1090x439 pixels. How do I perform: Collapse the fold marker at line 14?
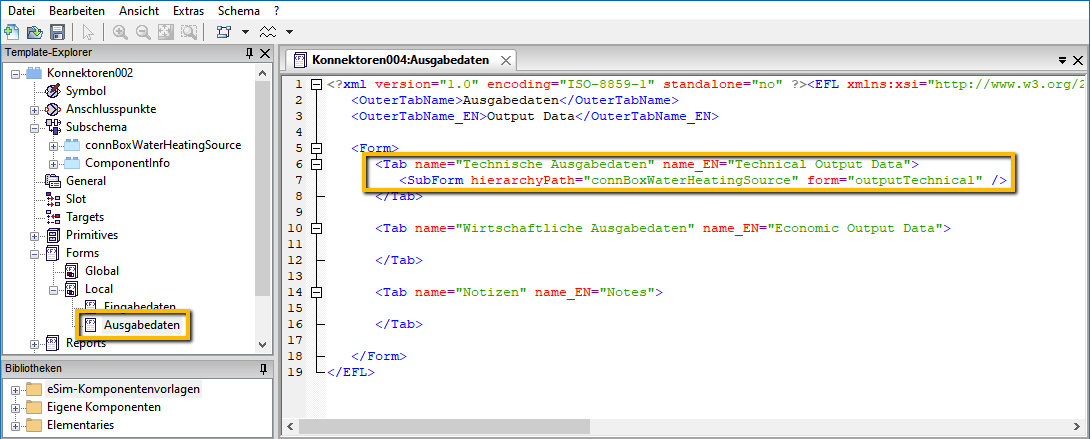(x=317, y=292)
